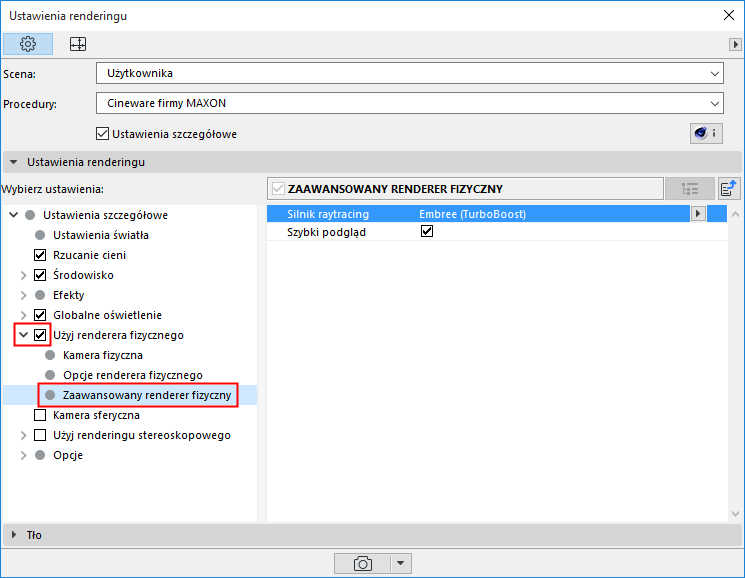Click the settings list scroll down arrow
The width and height of the screenshot is (745, 578).
click(x=735, y=513)
